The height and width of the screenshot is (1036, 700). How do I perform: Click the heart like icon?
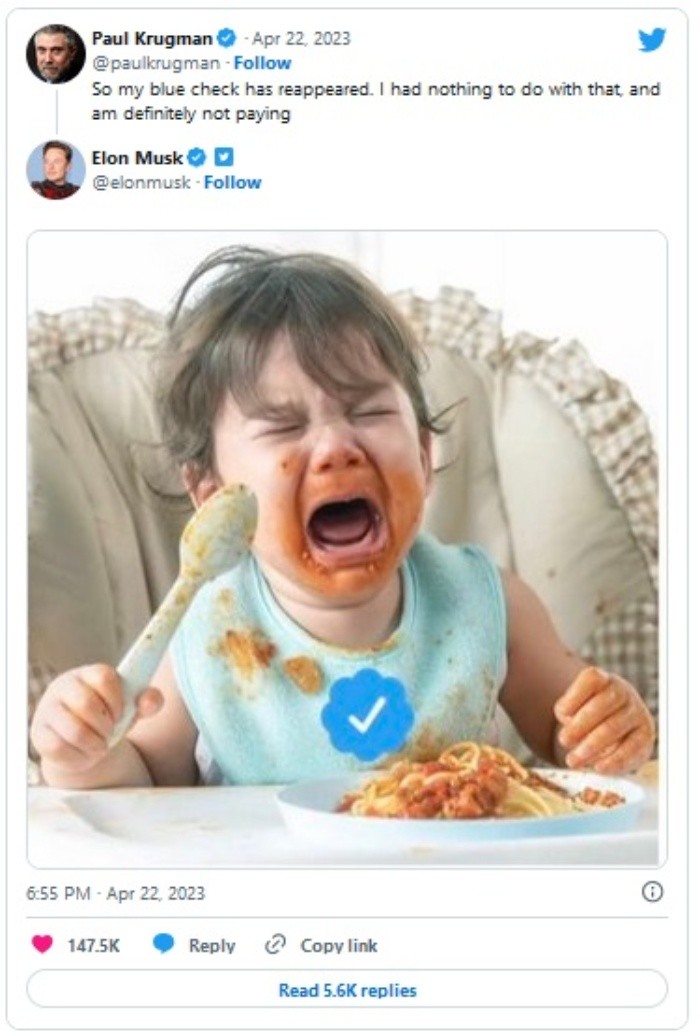point(42,944)
